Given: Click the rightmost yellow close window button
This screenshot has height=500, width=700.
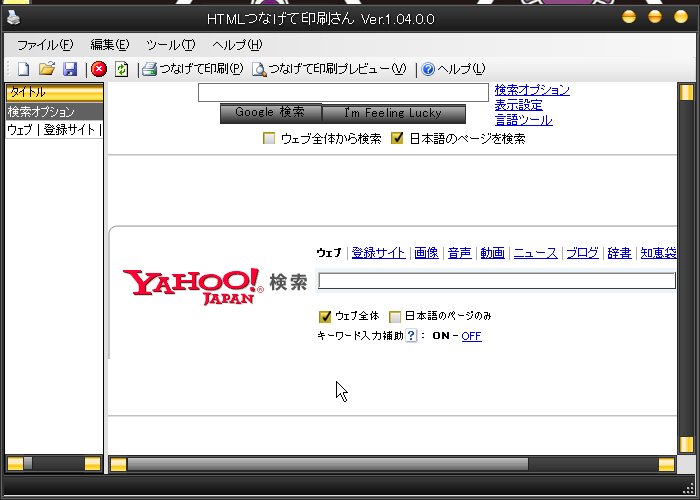Looking at the screenshot, I should click(681, 17).
